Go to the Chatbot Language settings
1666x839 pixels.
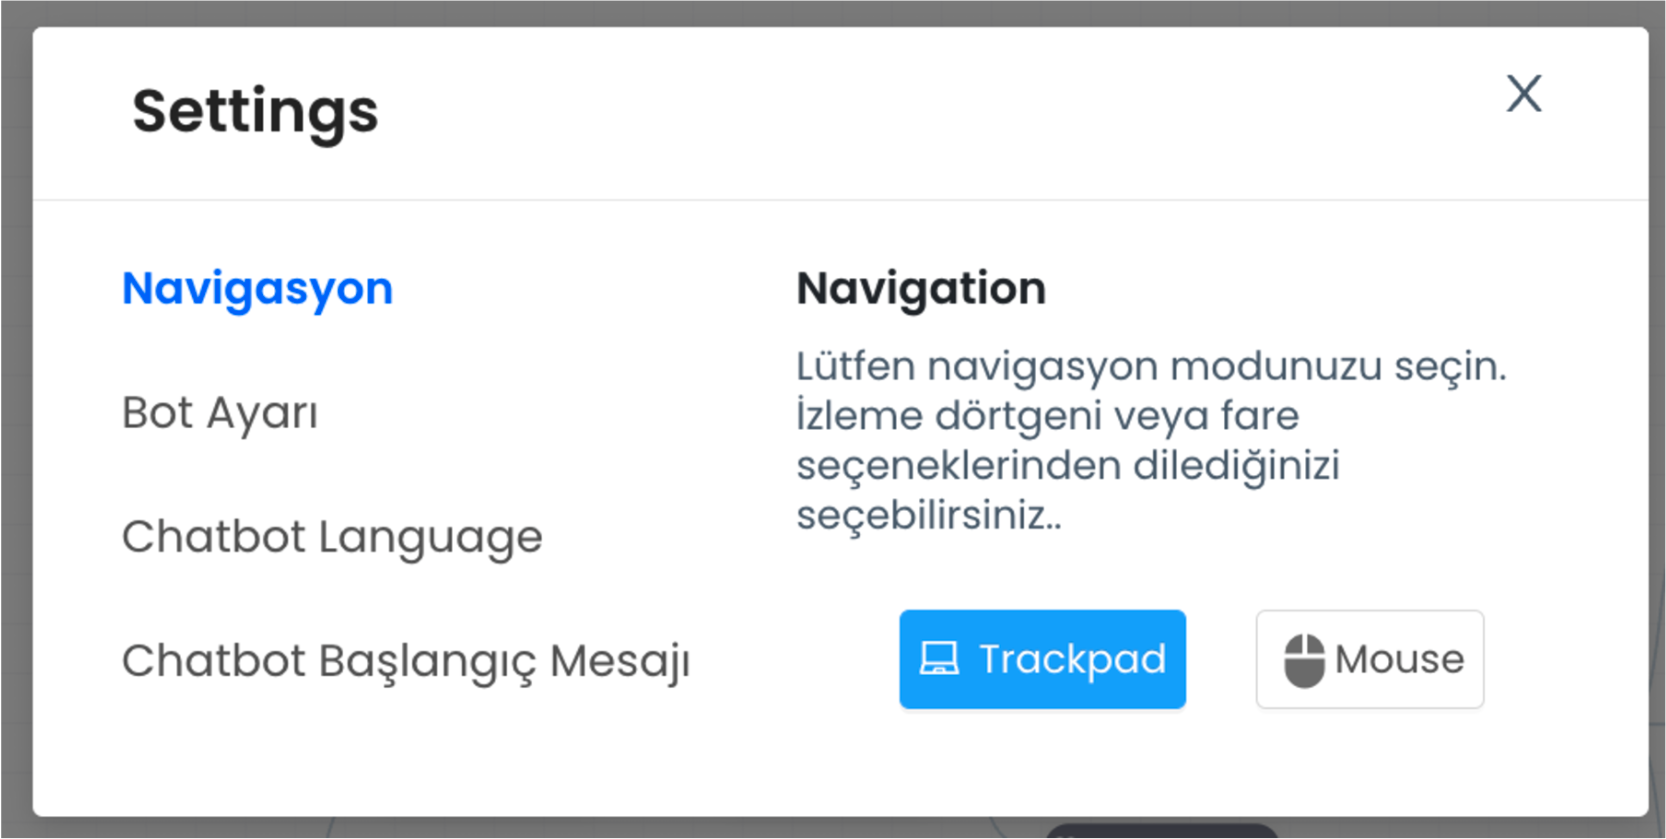[332, 537]
